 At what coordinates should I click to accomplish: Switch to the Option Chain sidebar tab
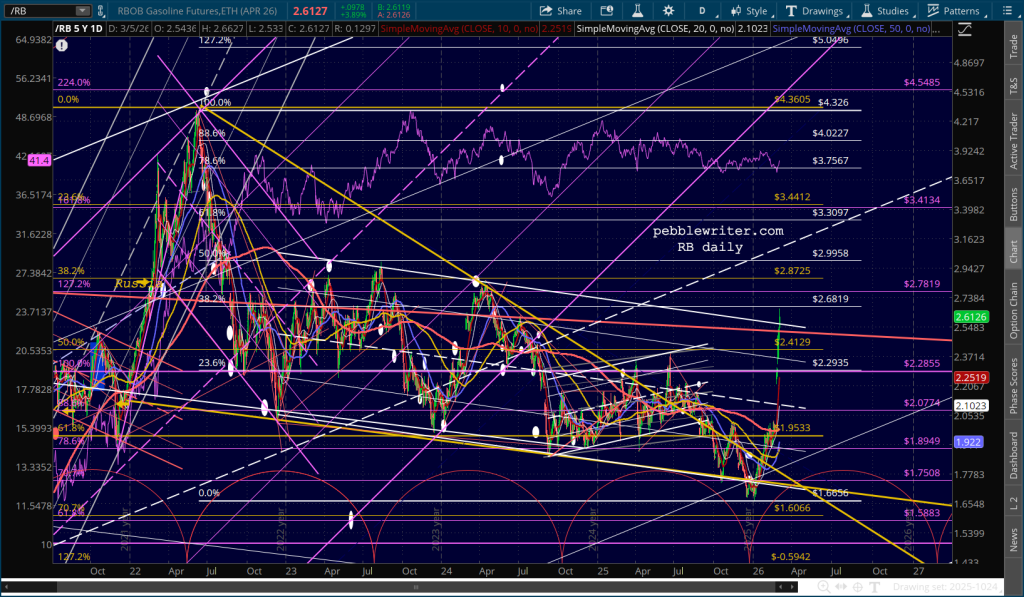click(x=1014, y=309)
